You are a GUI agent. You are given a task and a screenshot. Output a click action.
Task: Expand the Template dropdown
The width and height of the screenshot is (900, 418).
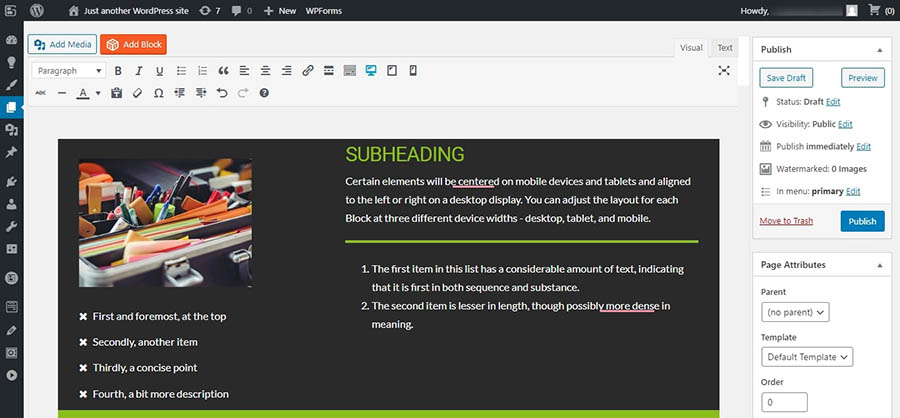click(x=806, y=357)
